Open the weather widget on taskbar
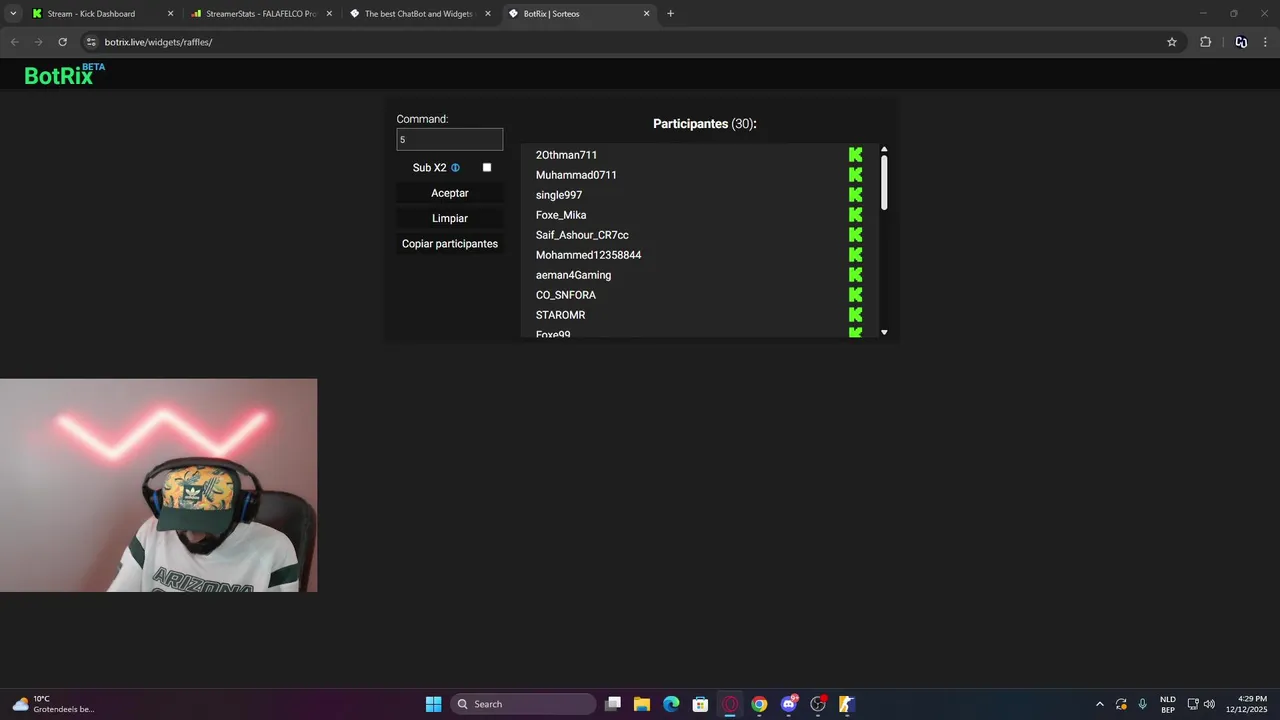Screen dimensions: 1280x720 coord(53,704)
